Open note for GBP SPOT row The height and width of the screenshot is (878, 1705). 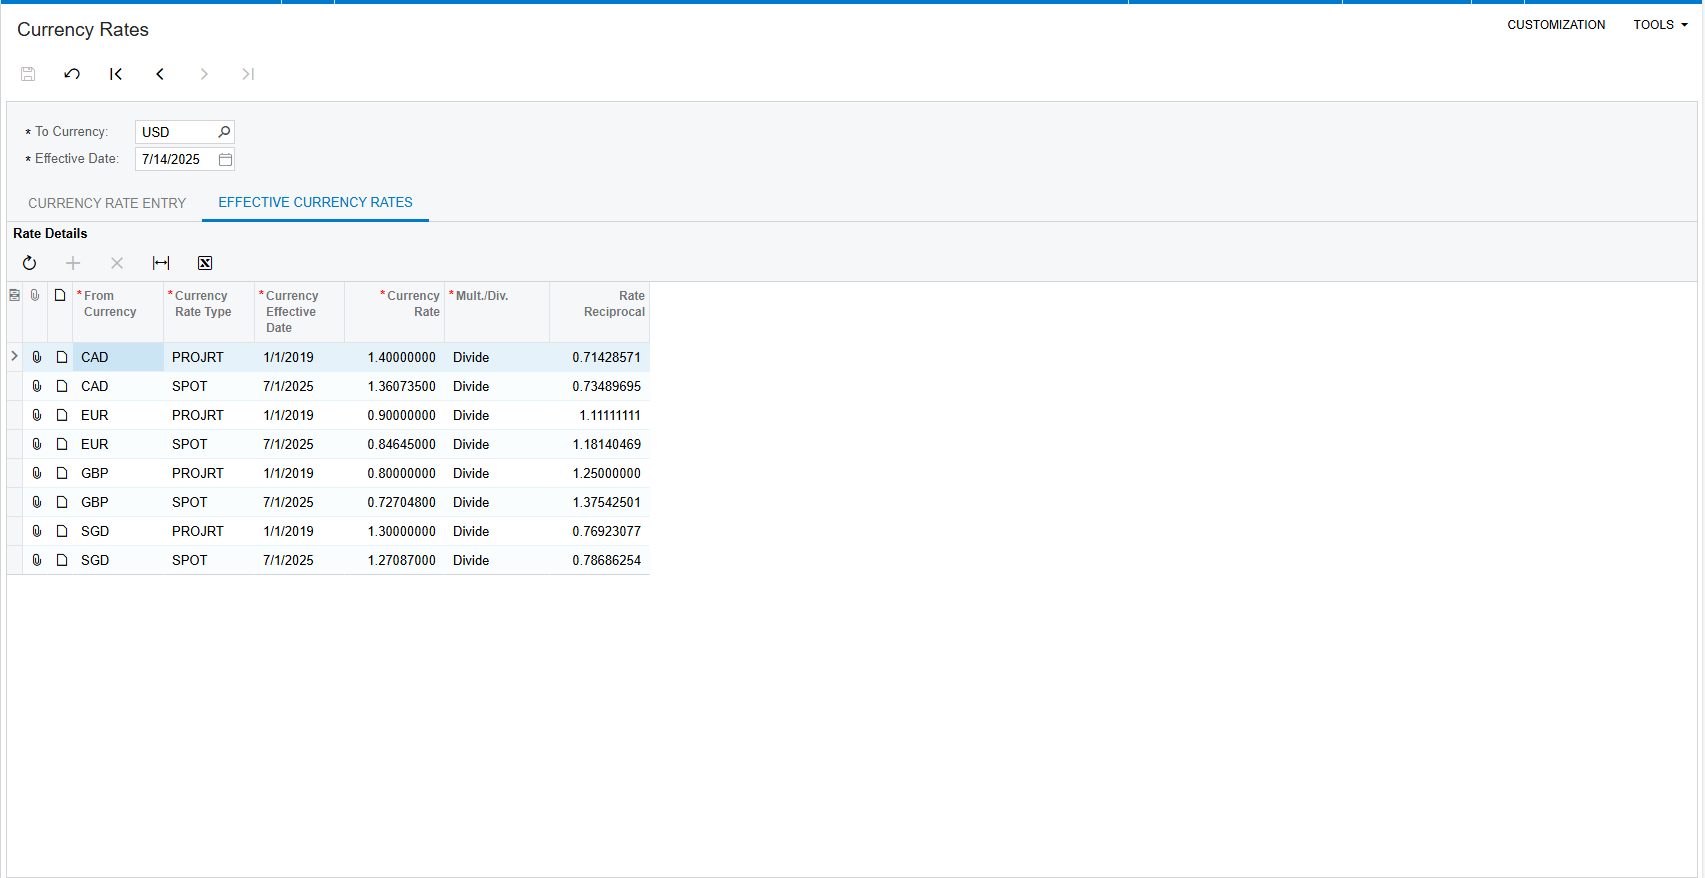coord(62,502)
